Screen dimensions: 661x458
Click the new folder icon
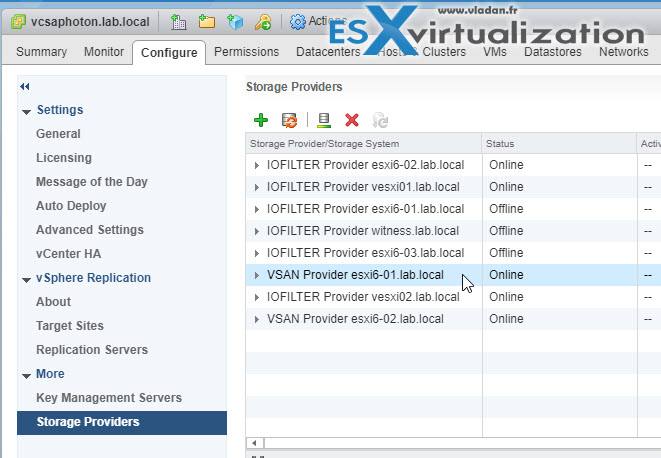[207, 22]
